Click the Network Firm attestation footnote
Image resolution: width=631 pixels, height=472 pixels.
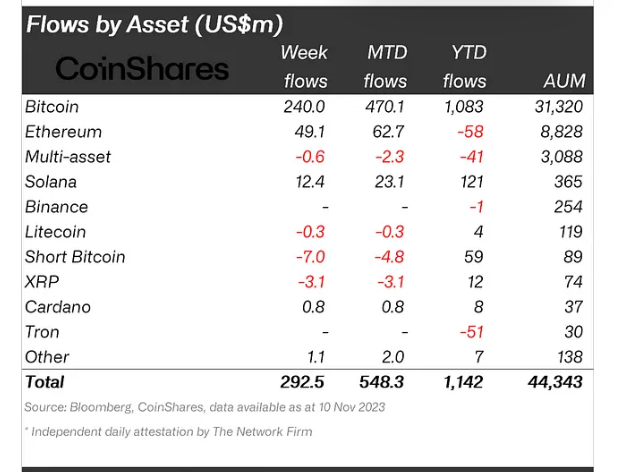click(x=169, y=431)
